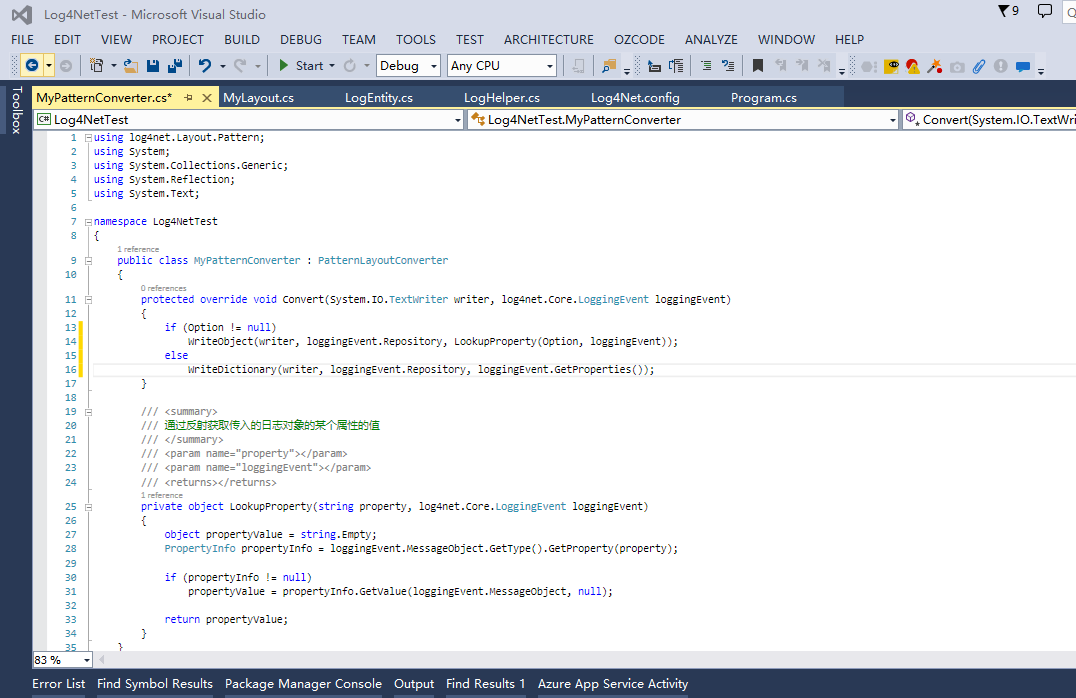This screenshot has width=1076, height=698.
Task: Open the Any CPU platform dropdown
Action: (502, 66)
